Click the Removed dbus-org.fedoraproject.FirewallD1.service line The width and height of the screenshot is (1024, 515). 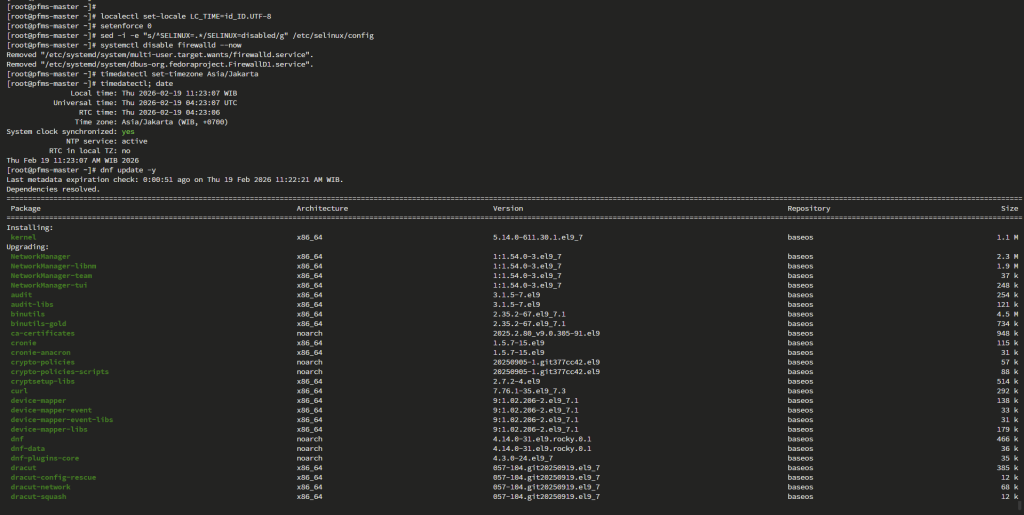[160, 65]
